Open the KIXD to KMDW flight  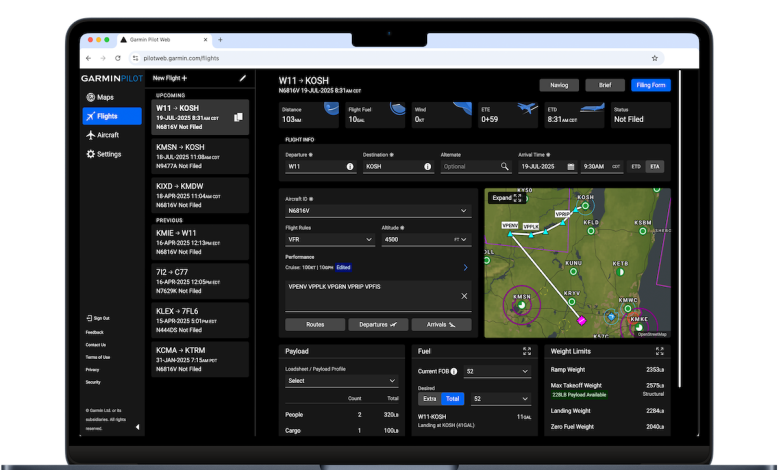(x=200, y=195)
